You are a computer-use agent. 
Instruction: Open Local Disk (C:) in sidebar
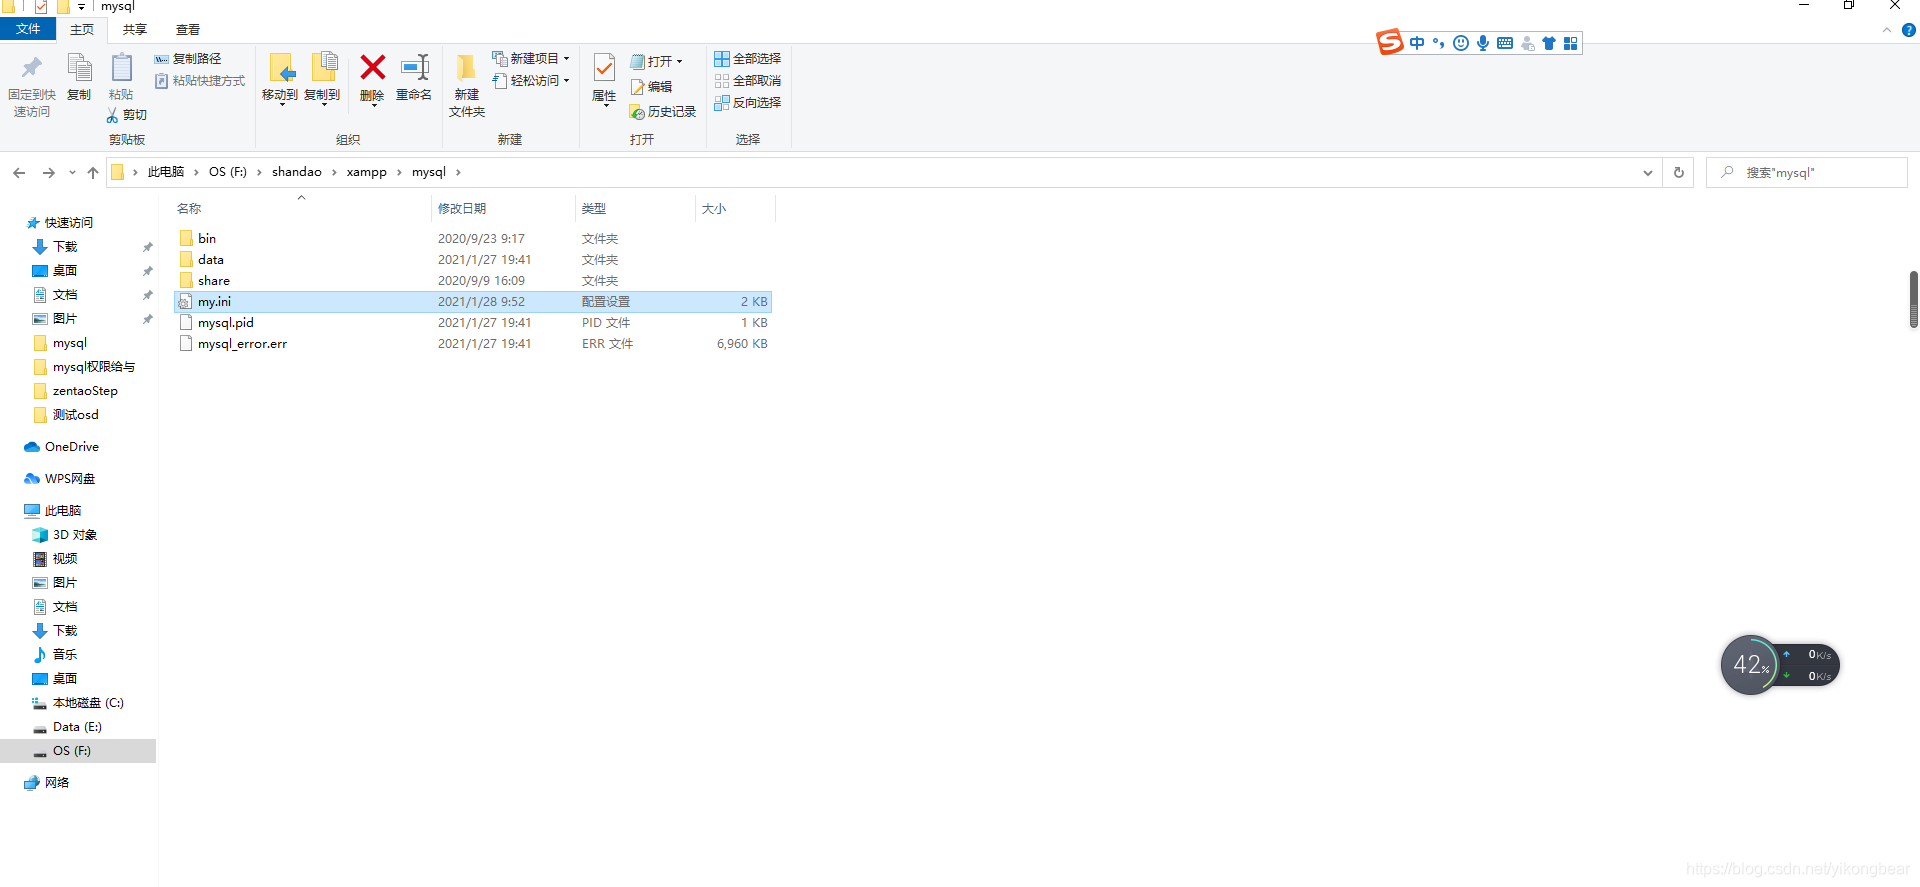tap(78, 703)
